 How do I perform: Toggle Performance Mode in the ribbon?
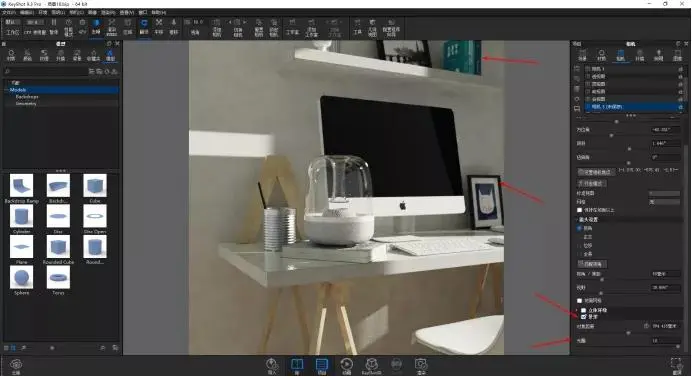tap(68, 27)
